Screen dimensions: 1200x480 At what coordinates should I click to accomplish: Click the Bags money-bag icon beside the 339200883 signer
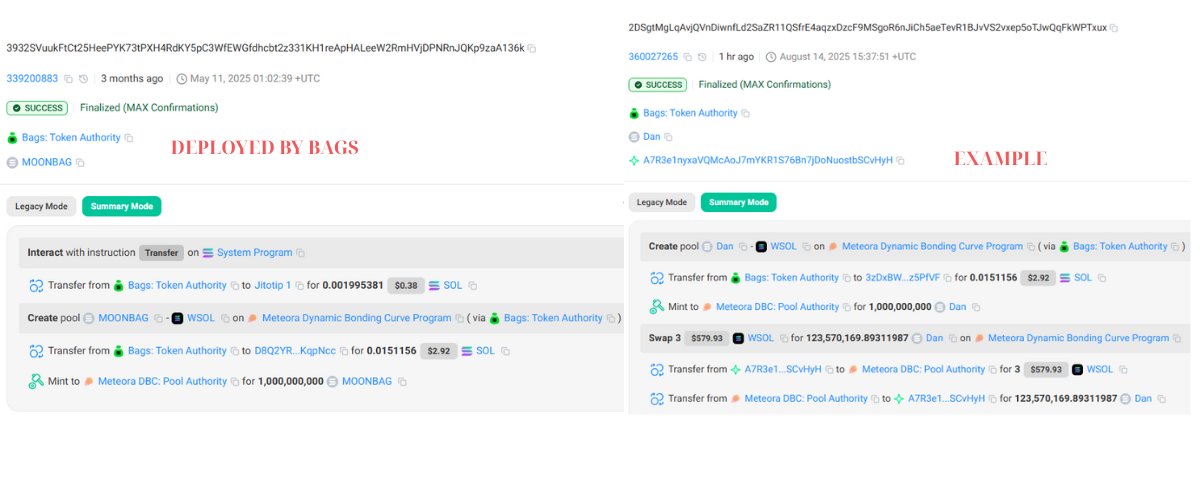click(13, 138)
